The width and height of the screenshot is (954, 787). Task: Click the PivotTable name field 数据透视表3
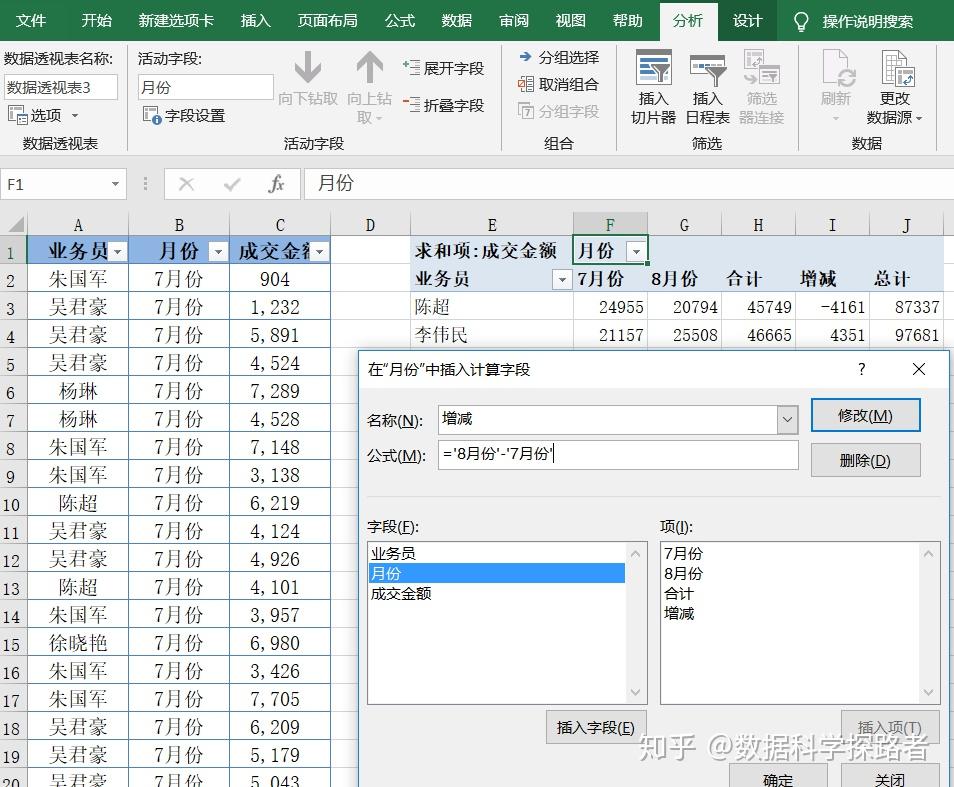(60, 88)
